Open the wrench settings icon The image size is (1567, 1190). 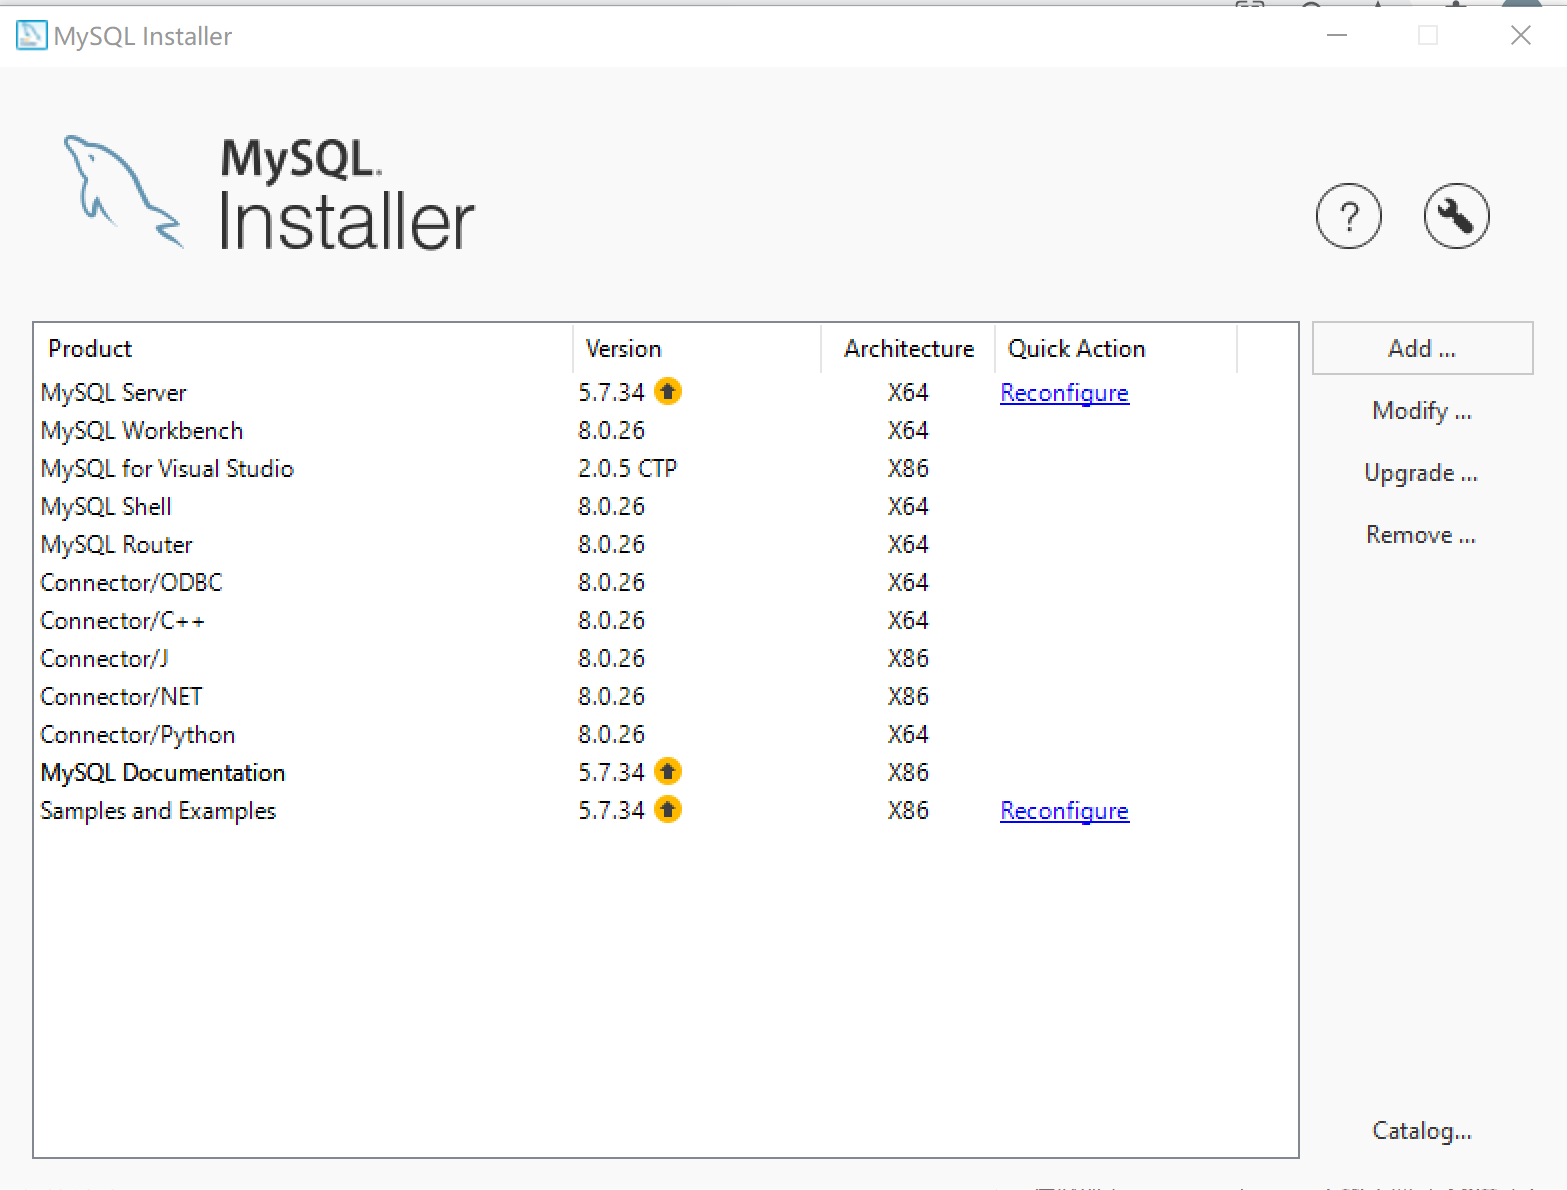pos(1456,216)
